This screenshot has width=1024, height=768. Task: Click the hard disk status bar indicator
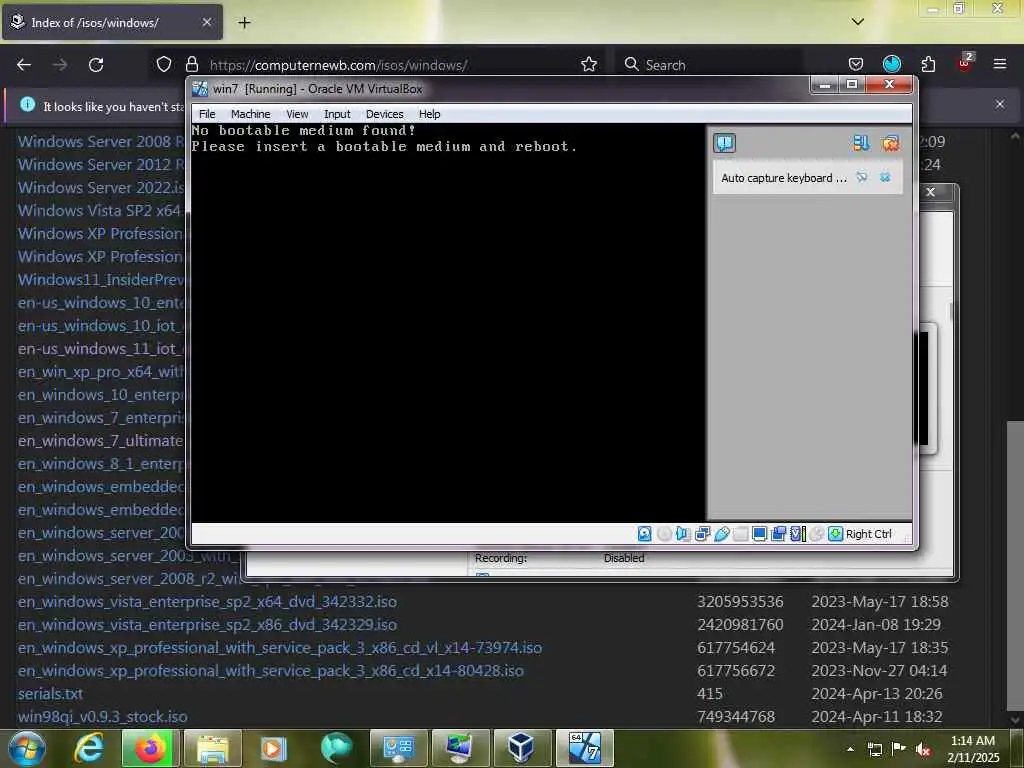[645, 534]
